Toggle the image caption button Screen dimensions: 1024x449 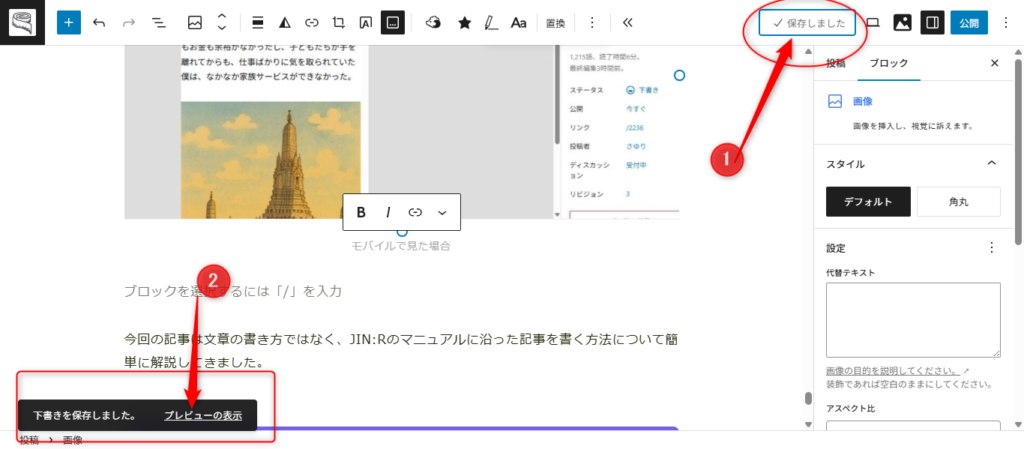(x=392, y=23)
